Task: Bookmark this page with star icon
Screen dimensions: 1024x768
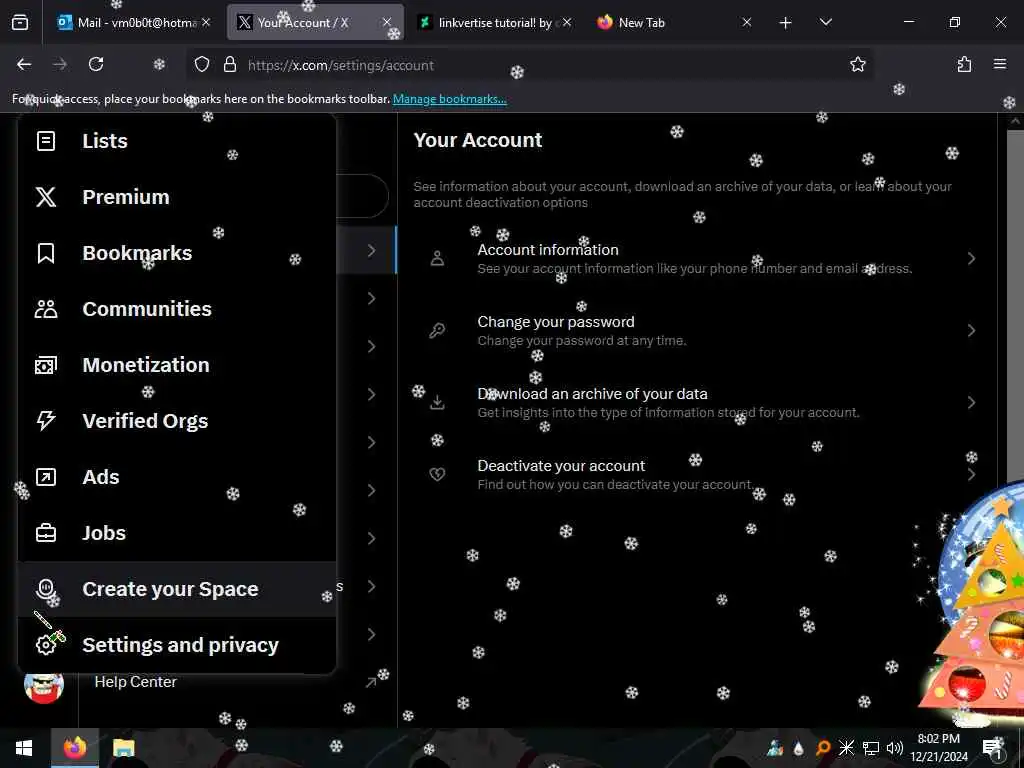Action: pyautogui.click(x=857, y=64)
